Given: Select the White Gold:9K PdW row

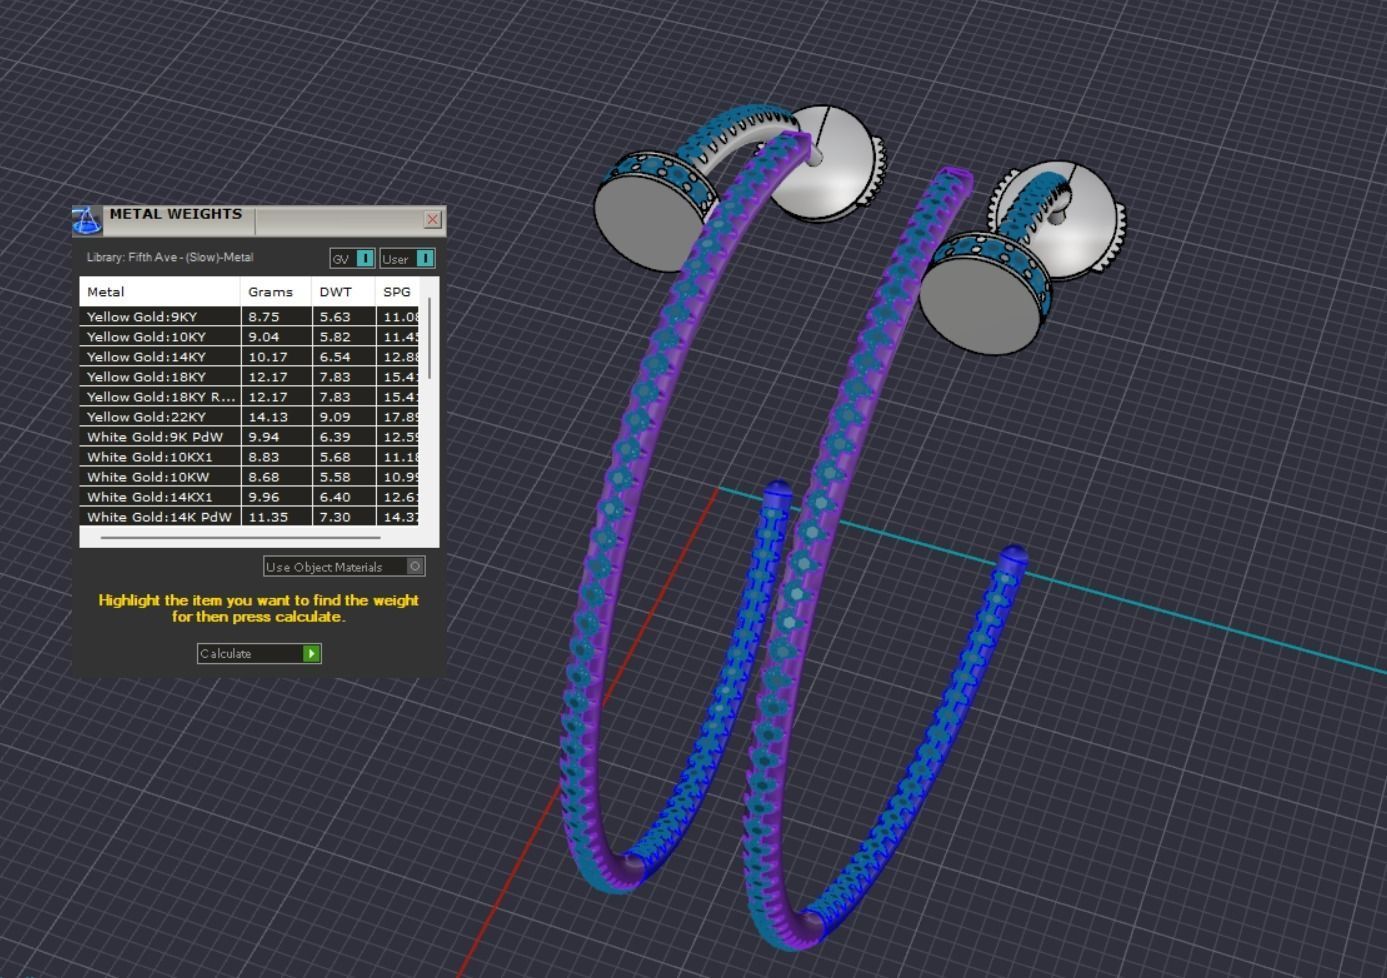Looking at the screenshot, I should [250, 436].
